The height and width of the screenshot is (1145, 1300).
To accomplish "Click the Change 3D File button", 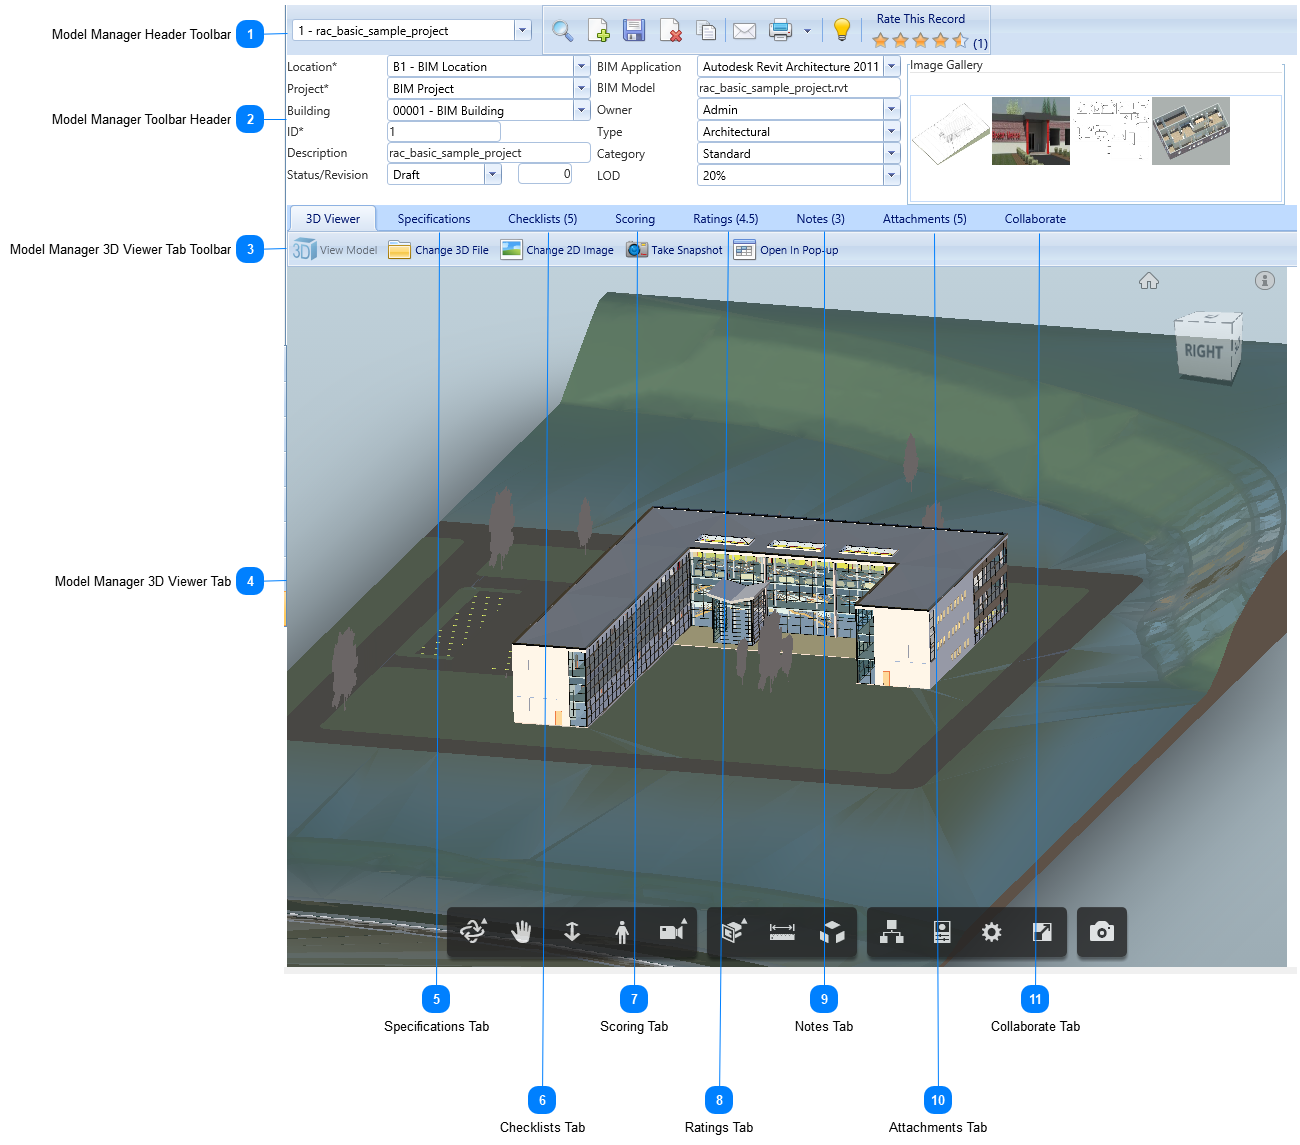I will coord(439,250).
